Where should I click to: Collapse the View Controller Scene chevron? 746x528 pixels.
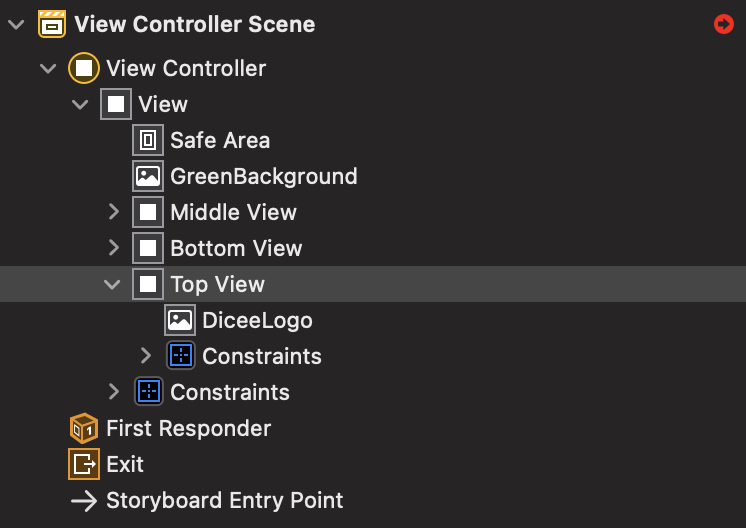[16, 24]
